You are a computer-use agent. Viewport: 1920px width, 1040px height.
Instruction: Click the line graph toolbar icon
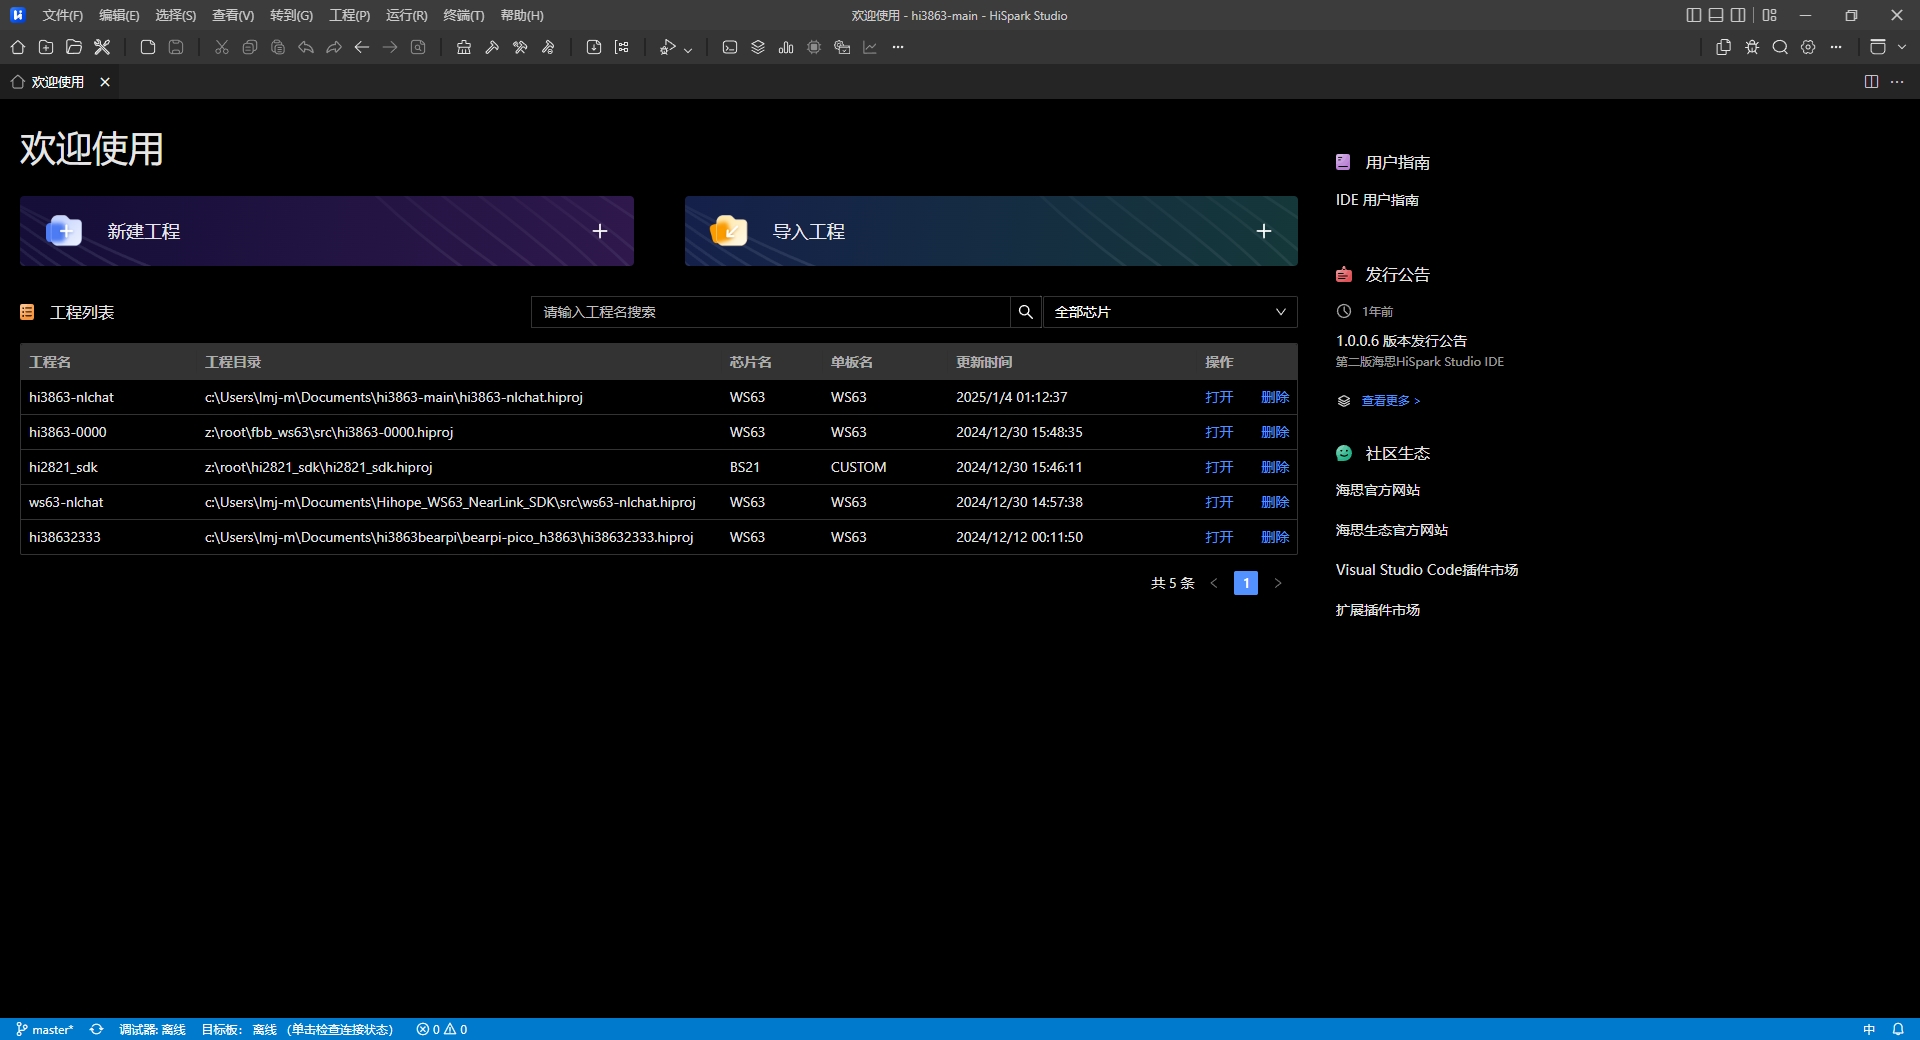pos(869,47)
